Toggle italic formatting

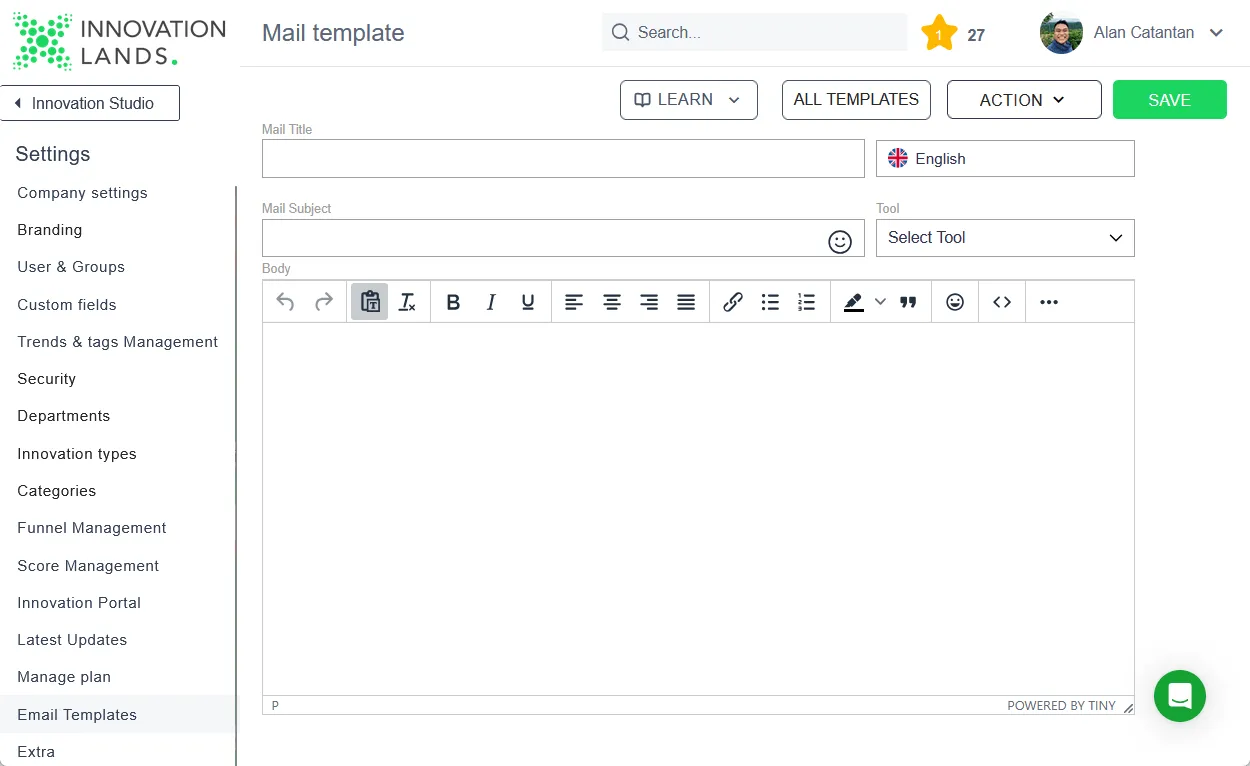(491, 302)
